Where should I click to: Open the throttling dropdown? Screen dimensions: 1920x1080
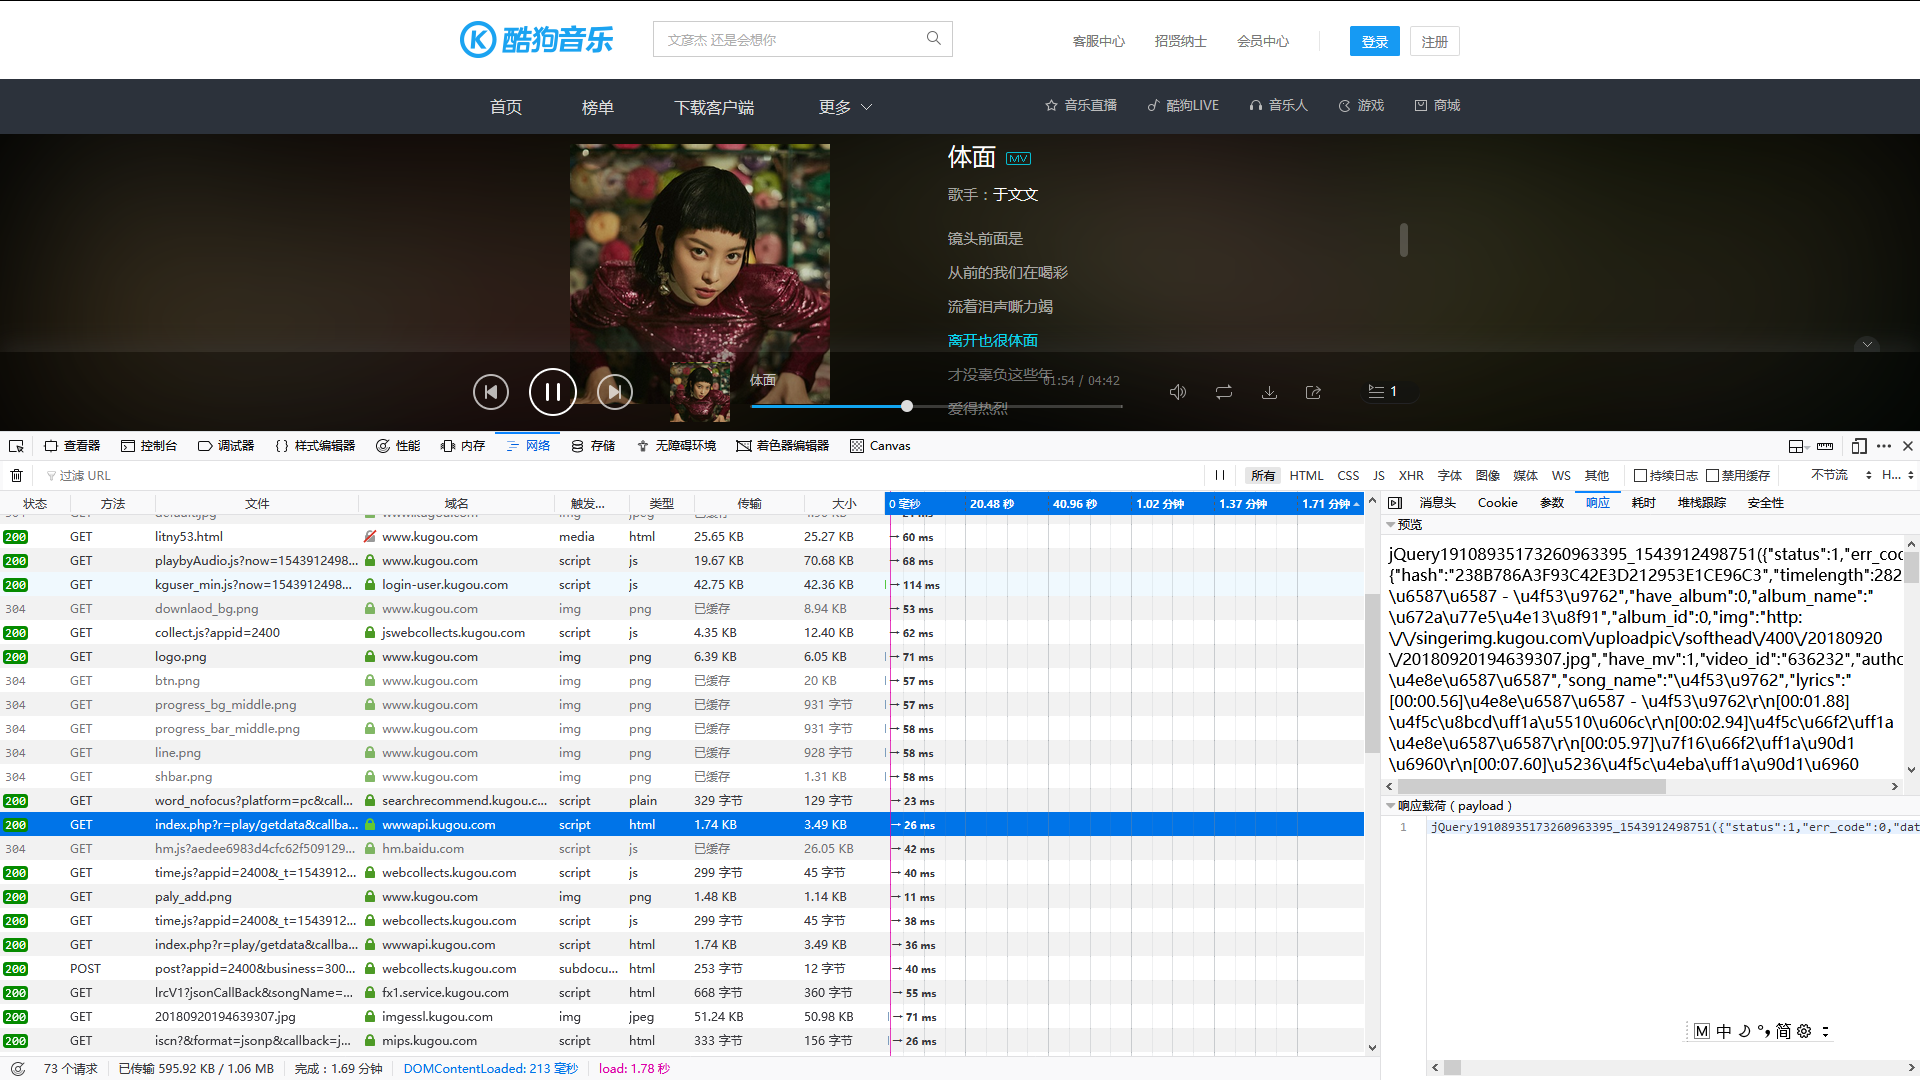tap(1841, 475)
